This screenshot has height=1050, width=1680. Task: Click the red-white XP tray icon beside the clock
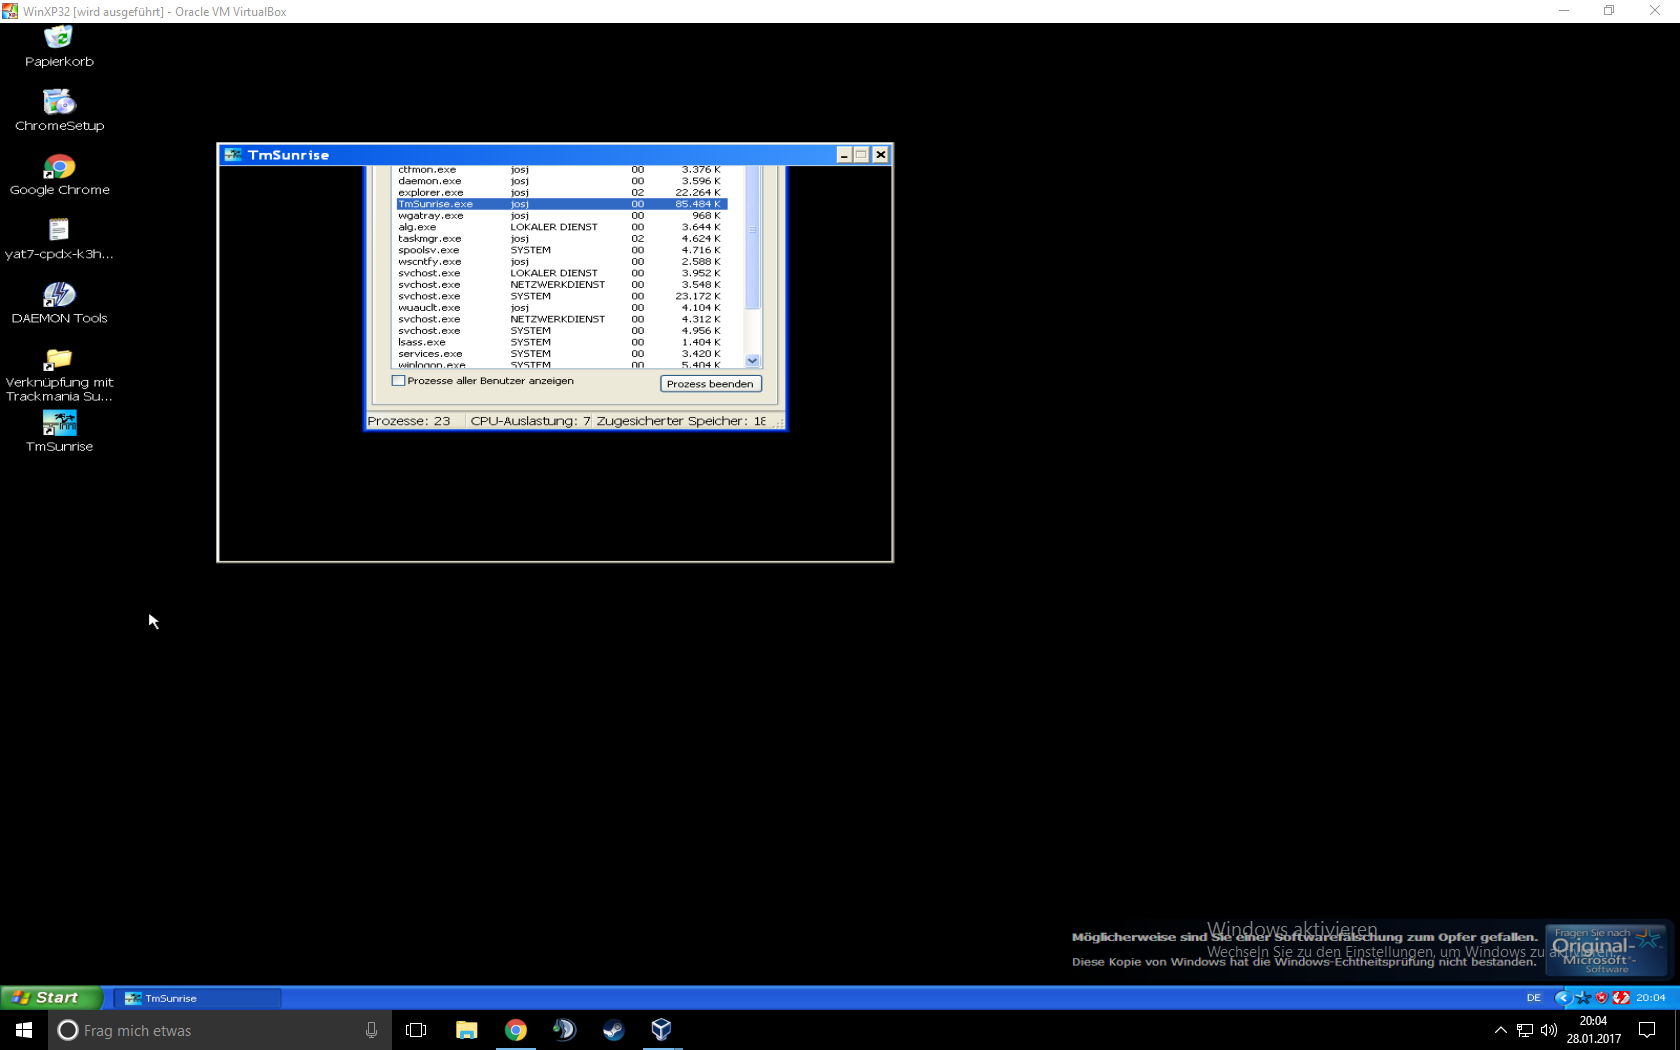click(x=1621, y=998)
